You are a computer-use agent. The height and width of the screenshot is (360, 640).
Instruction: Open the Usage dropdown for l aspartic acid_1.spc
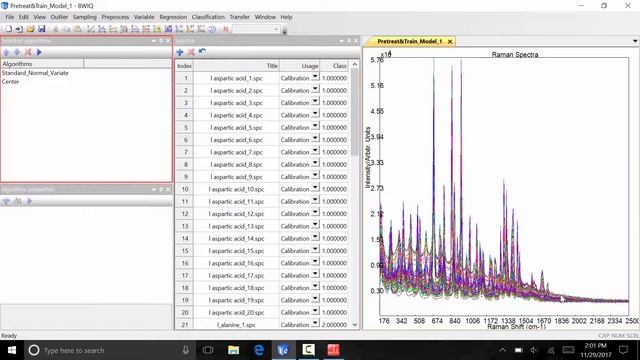(315, 77)
